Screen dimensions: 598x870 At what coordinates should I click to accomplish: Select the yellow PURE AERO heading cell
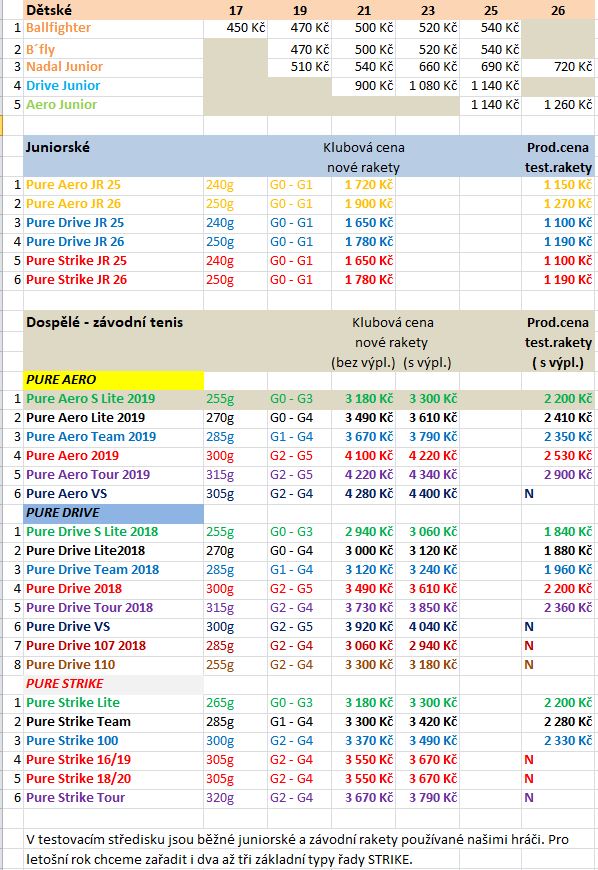[113, 380]
